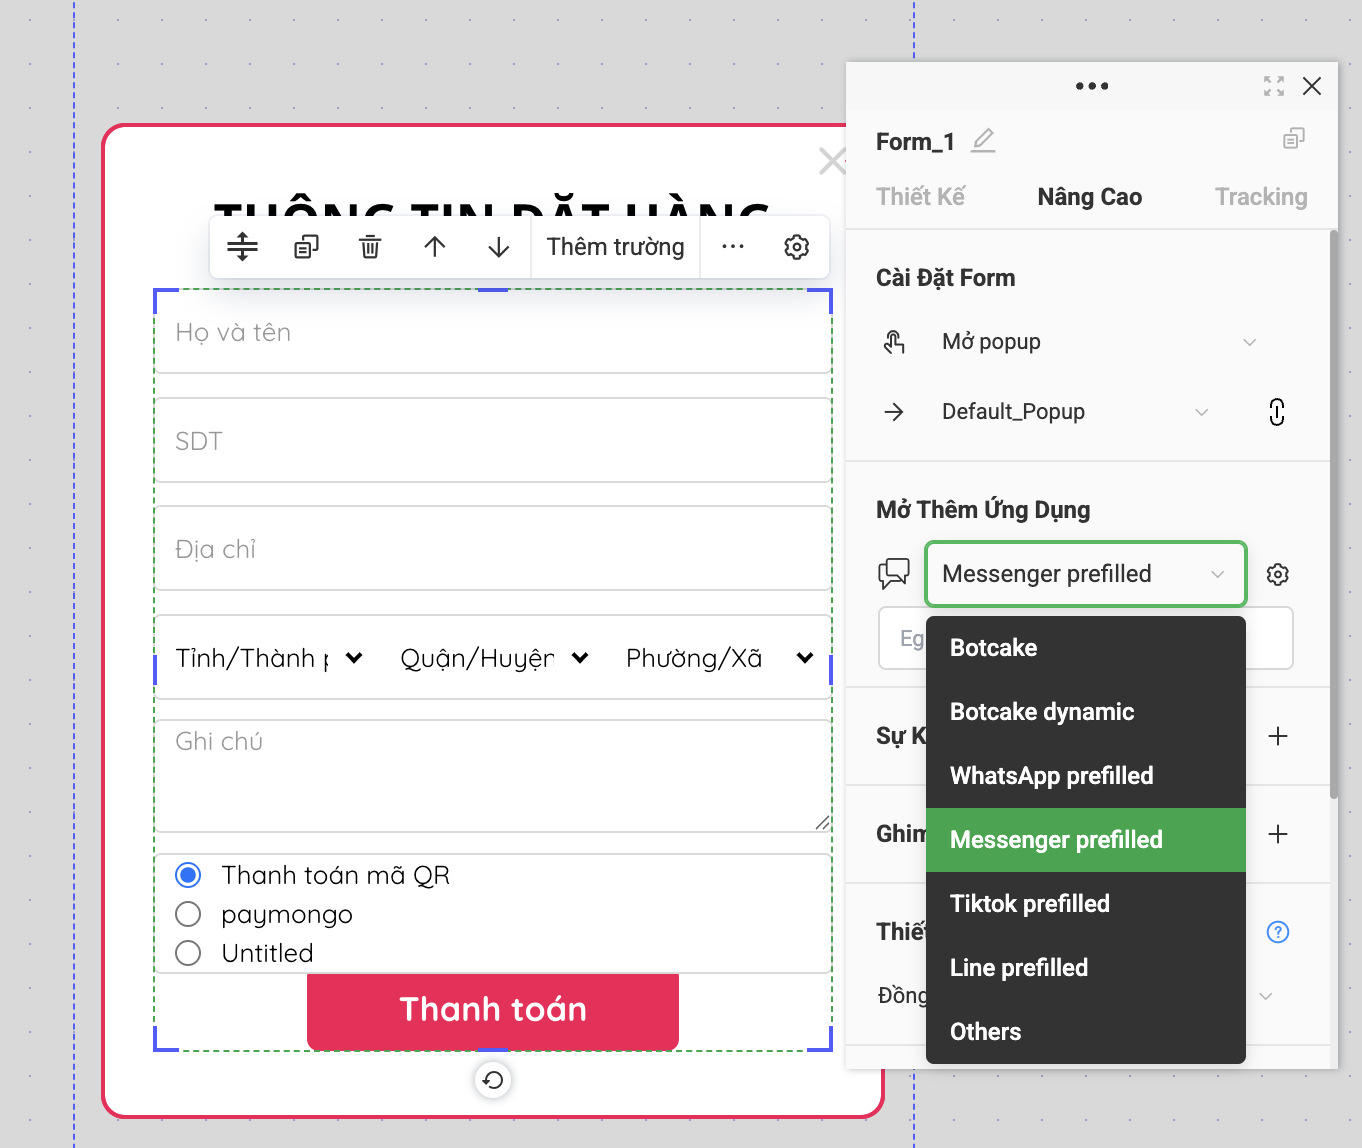Click the align/spacing icon in form toolbar
Viewport: 1362px width, 1148px height.
coord(242,246)
